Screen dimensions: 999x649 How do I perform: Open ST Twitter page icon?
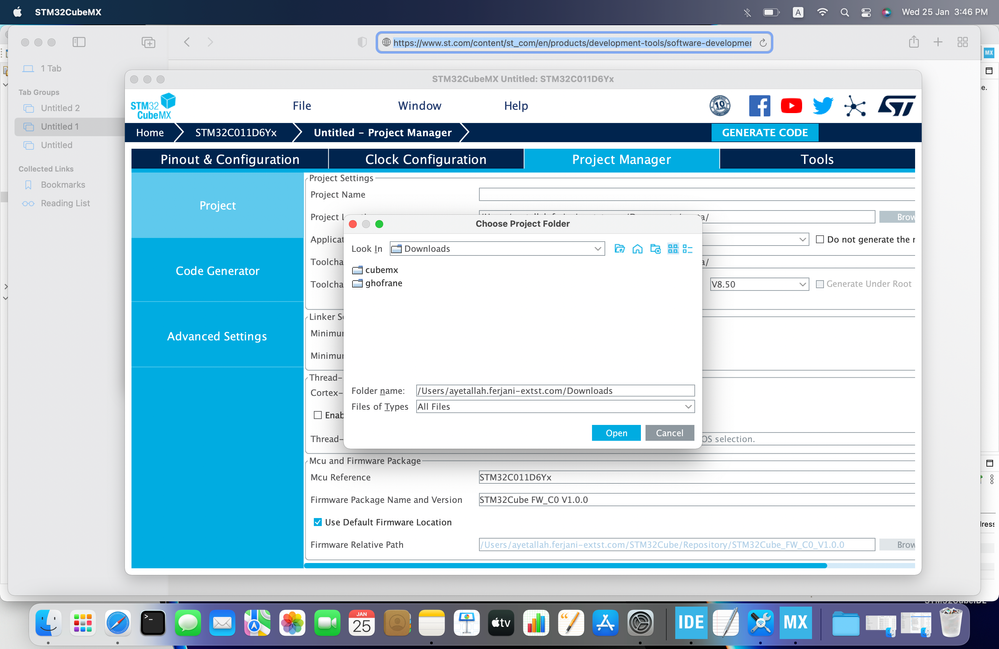click(x=823, y=106)
